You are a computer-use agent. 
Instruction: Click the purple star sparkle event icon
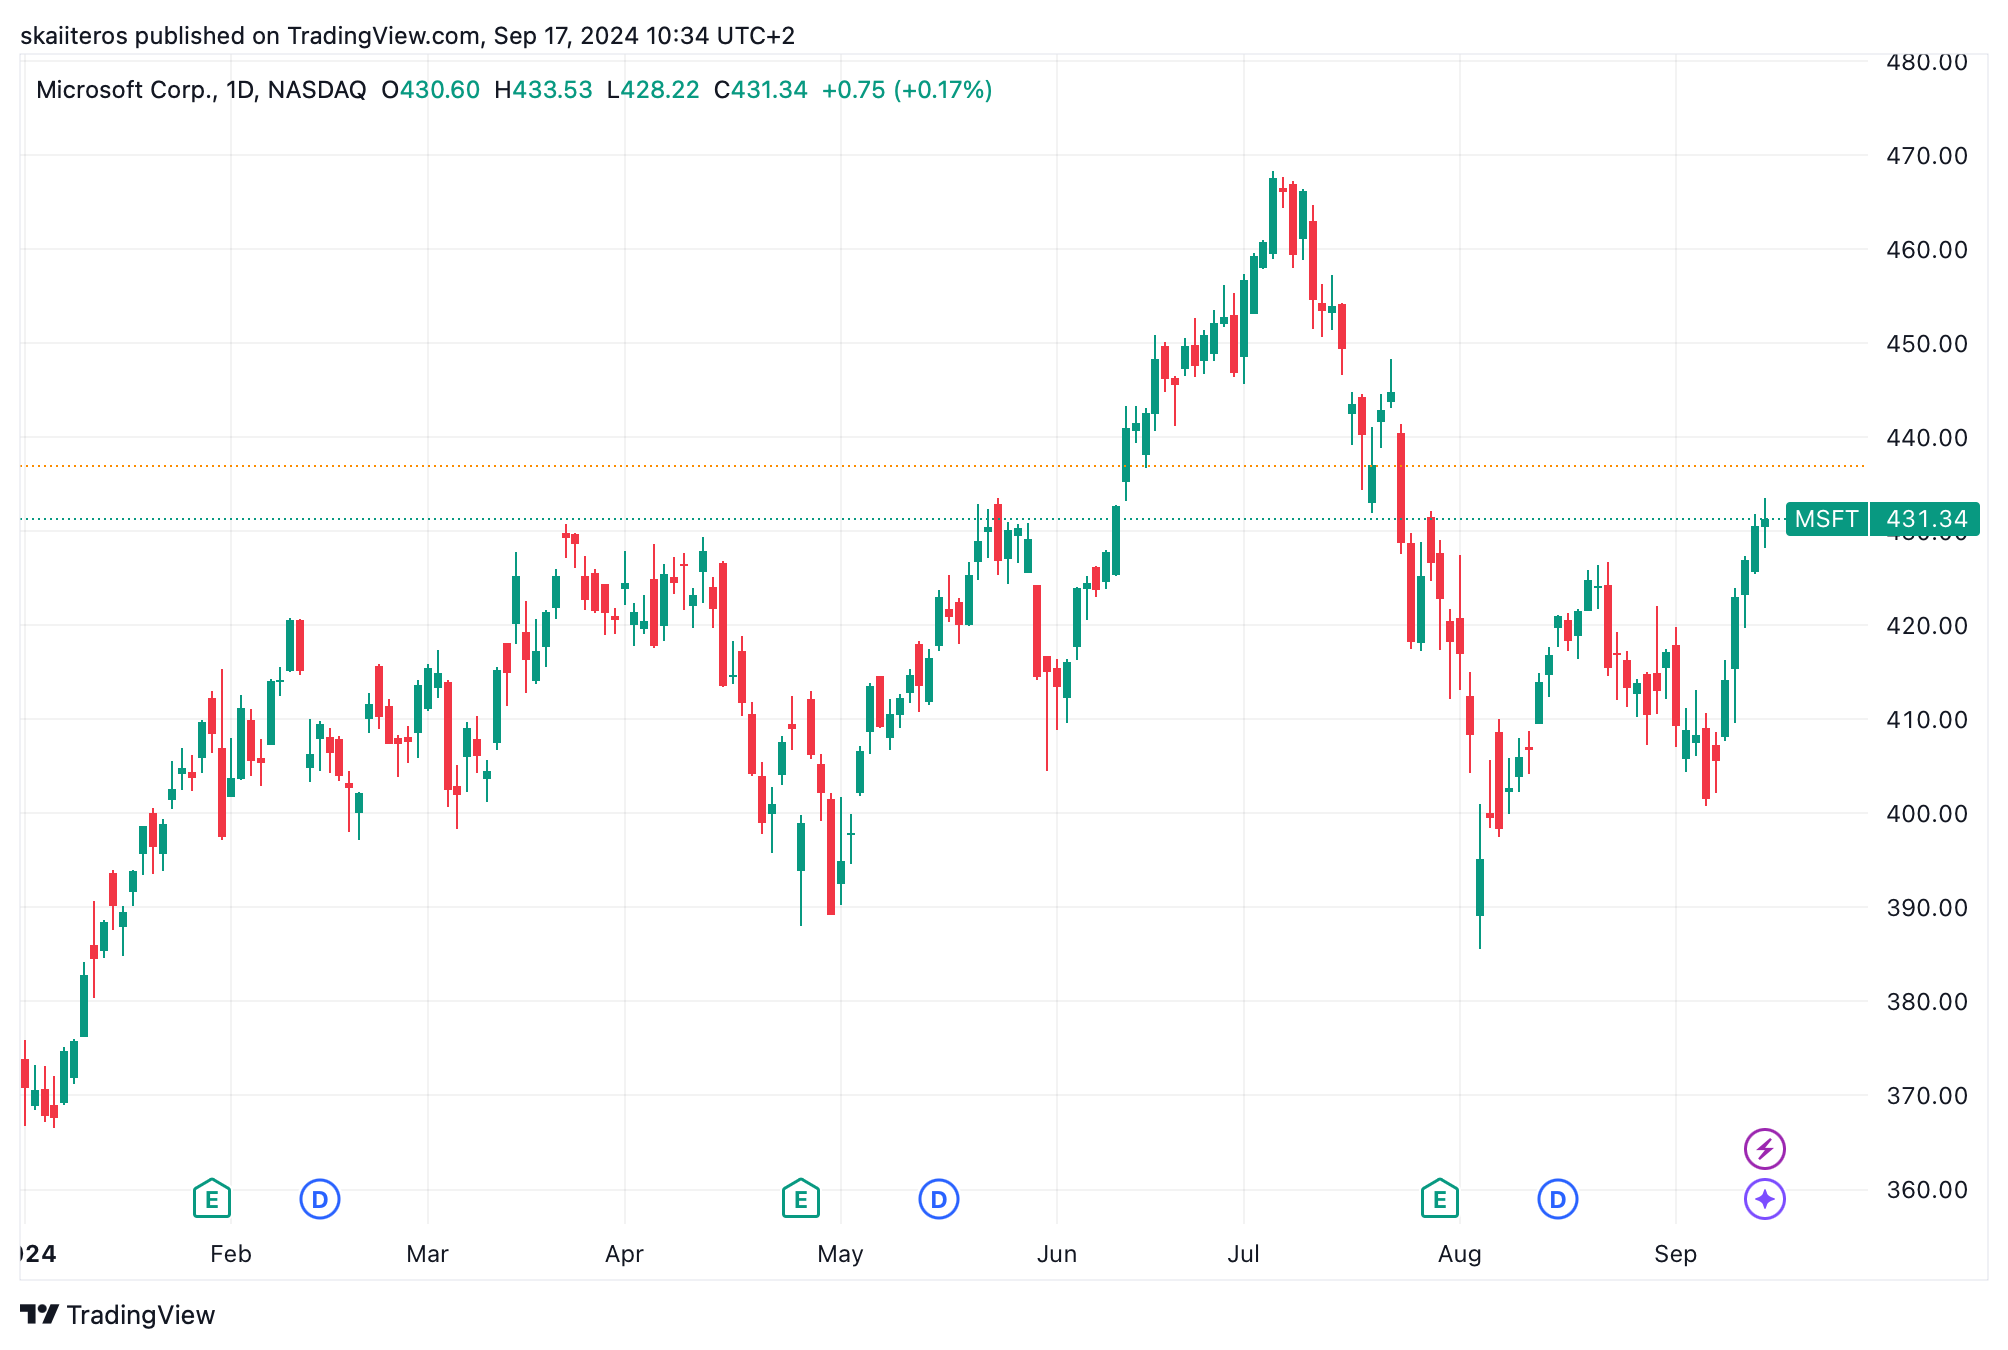pos(1765,1198)
